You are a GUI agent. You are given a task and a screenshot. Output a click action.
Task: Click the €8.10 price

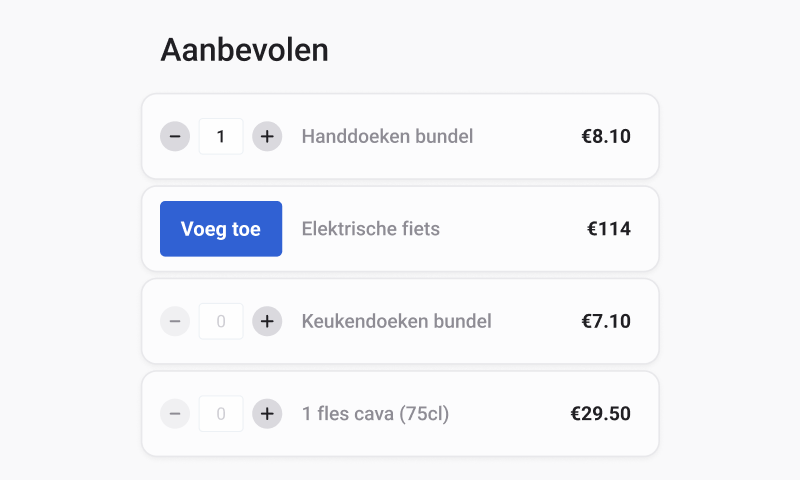click(x=606, y=136)
